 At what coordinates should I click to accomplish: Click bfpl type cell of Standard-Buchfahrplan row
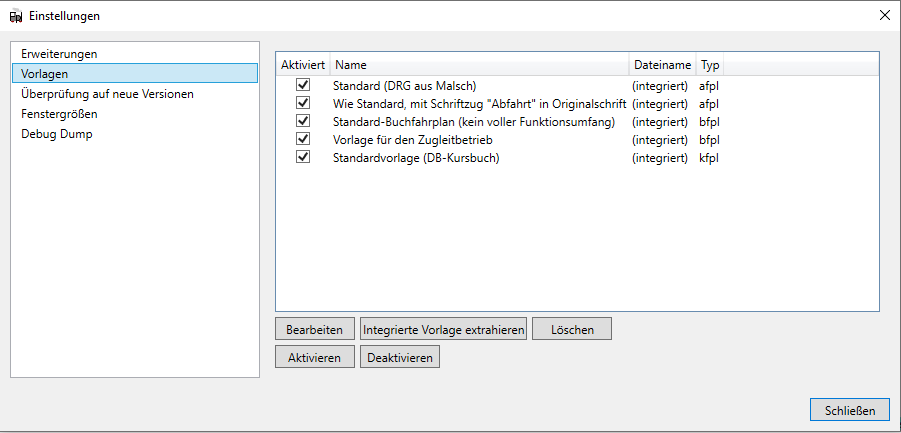[x=710, y=122]
